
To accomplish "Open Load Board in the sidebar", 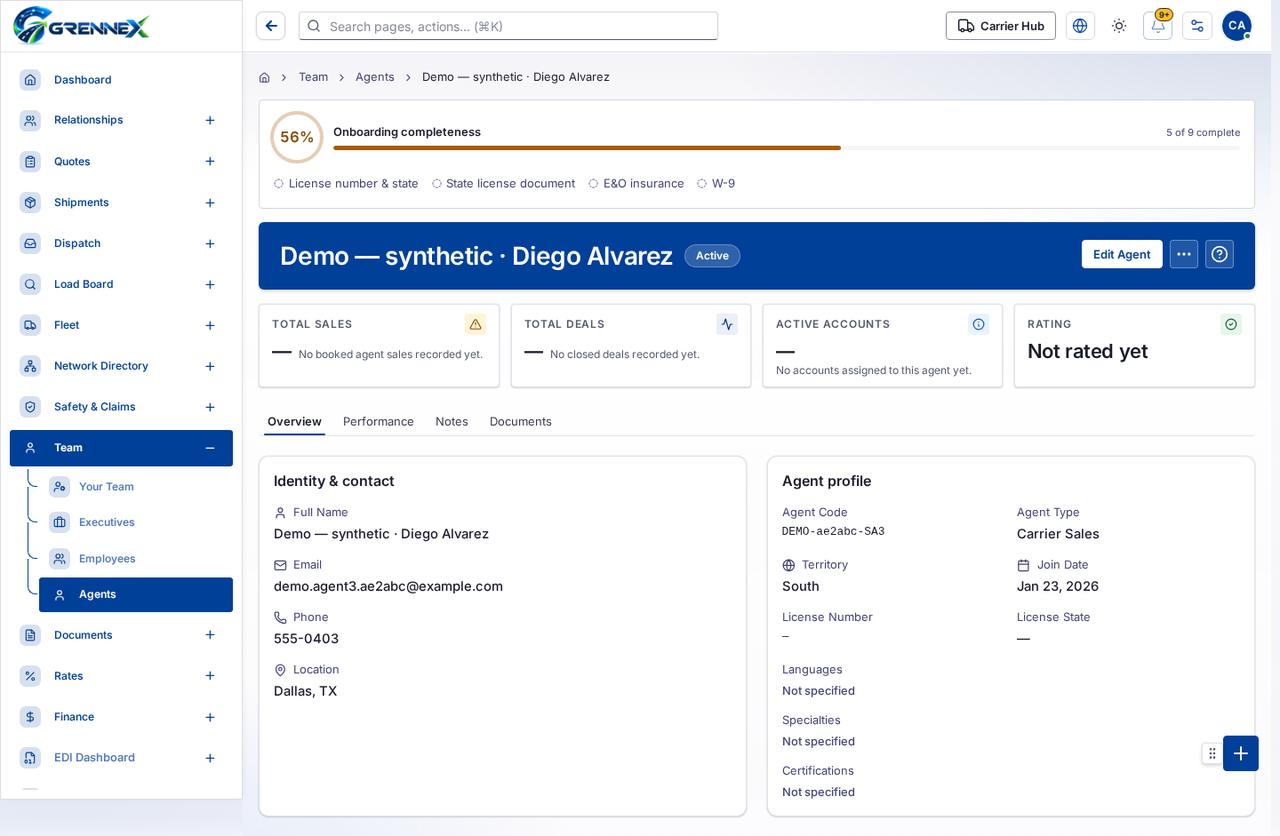I will pyautogui.click(x=121, y=284).
